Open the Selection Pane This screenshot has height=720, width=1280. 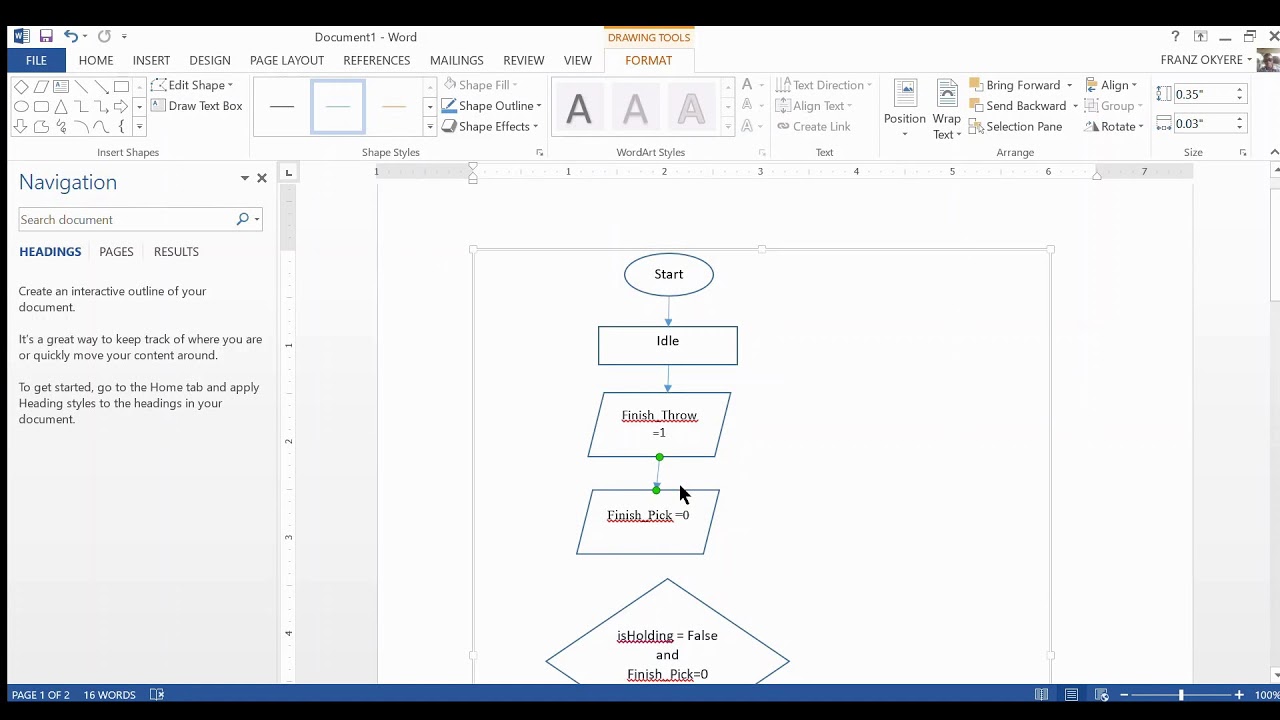pyautogui.click(x=1015, y=126)
